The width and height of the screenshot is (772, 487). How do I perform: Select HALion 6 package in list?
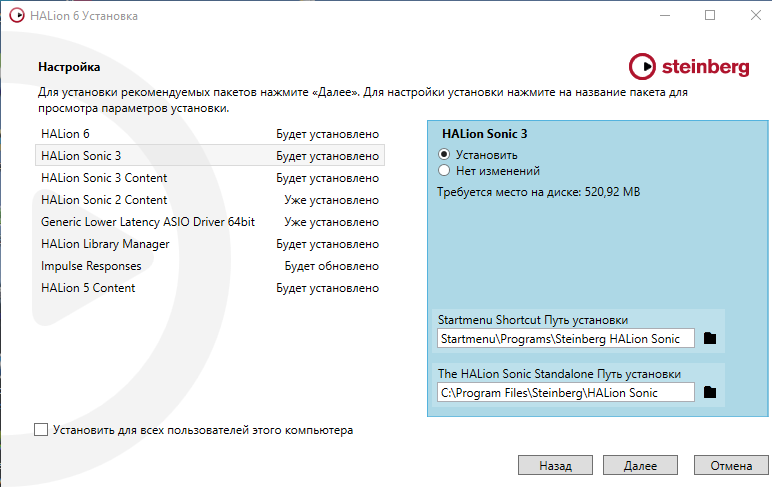point(66,134)
